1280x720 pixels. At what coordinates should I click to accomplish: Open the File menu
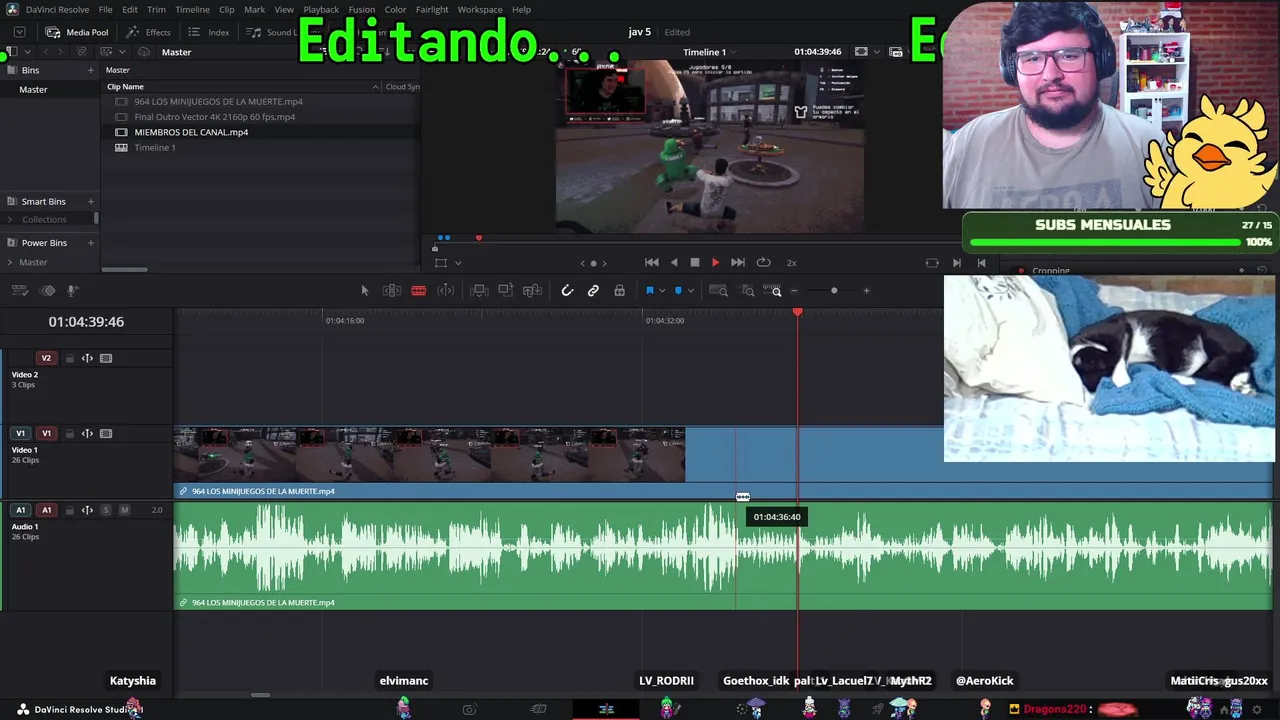click(x=105, y=10)
